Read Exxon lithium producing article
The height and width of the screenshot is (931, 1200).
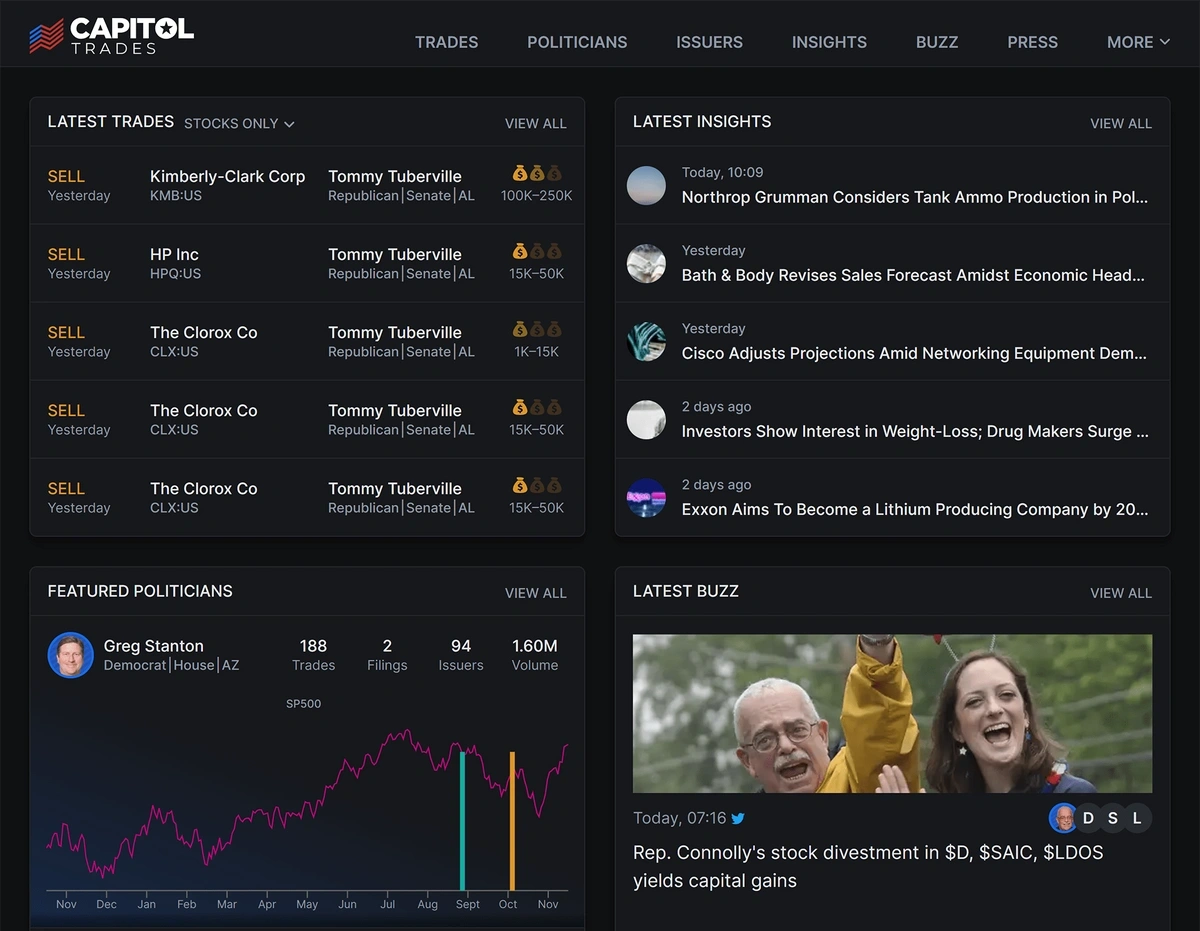click(x=915, y=509)
